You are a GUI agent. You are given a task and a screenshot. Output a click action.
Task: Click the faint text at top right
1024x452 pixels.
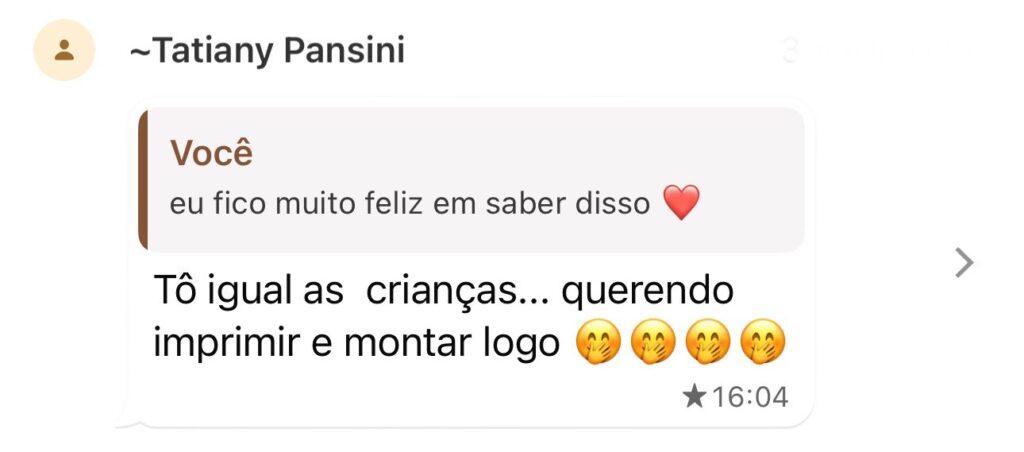pos(880,50)
